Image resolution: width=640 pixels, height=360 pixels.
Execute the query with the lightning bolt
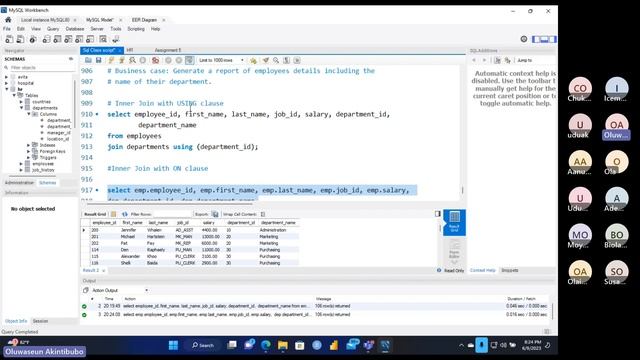pos(111,60)
